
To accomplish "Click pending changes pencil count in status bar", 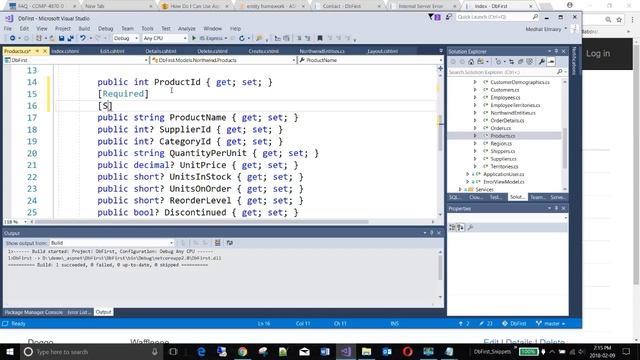I will tap(486, 324).
